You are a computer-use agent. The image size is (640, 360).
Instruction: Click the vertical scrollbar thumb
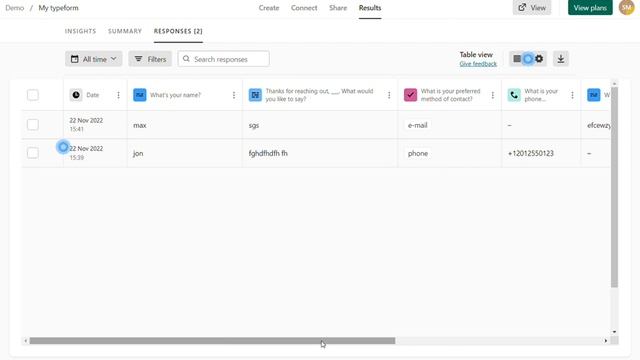tap(614, 187)
